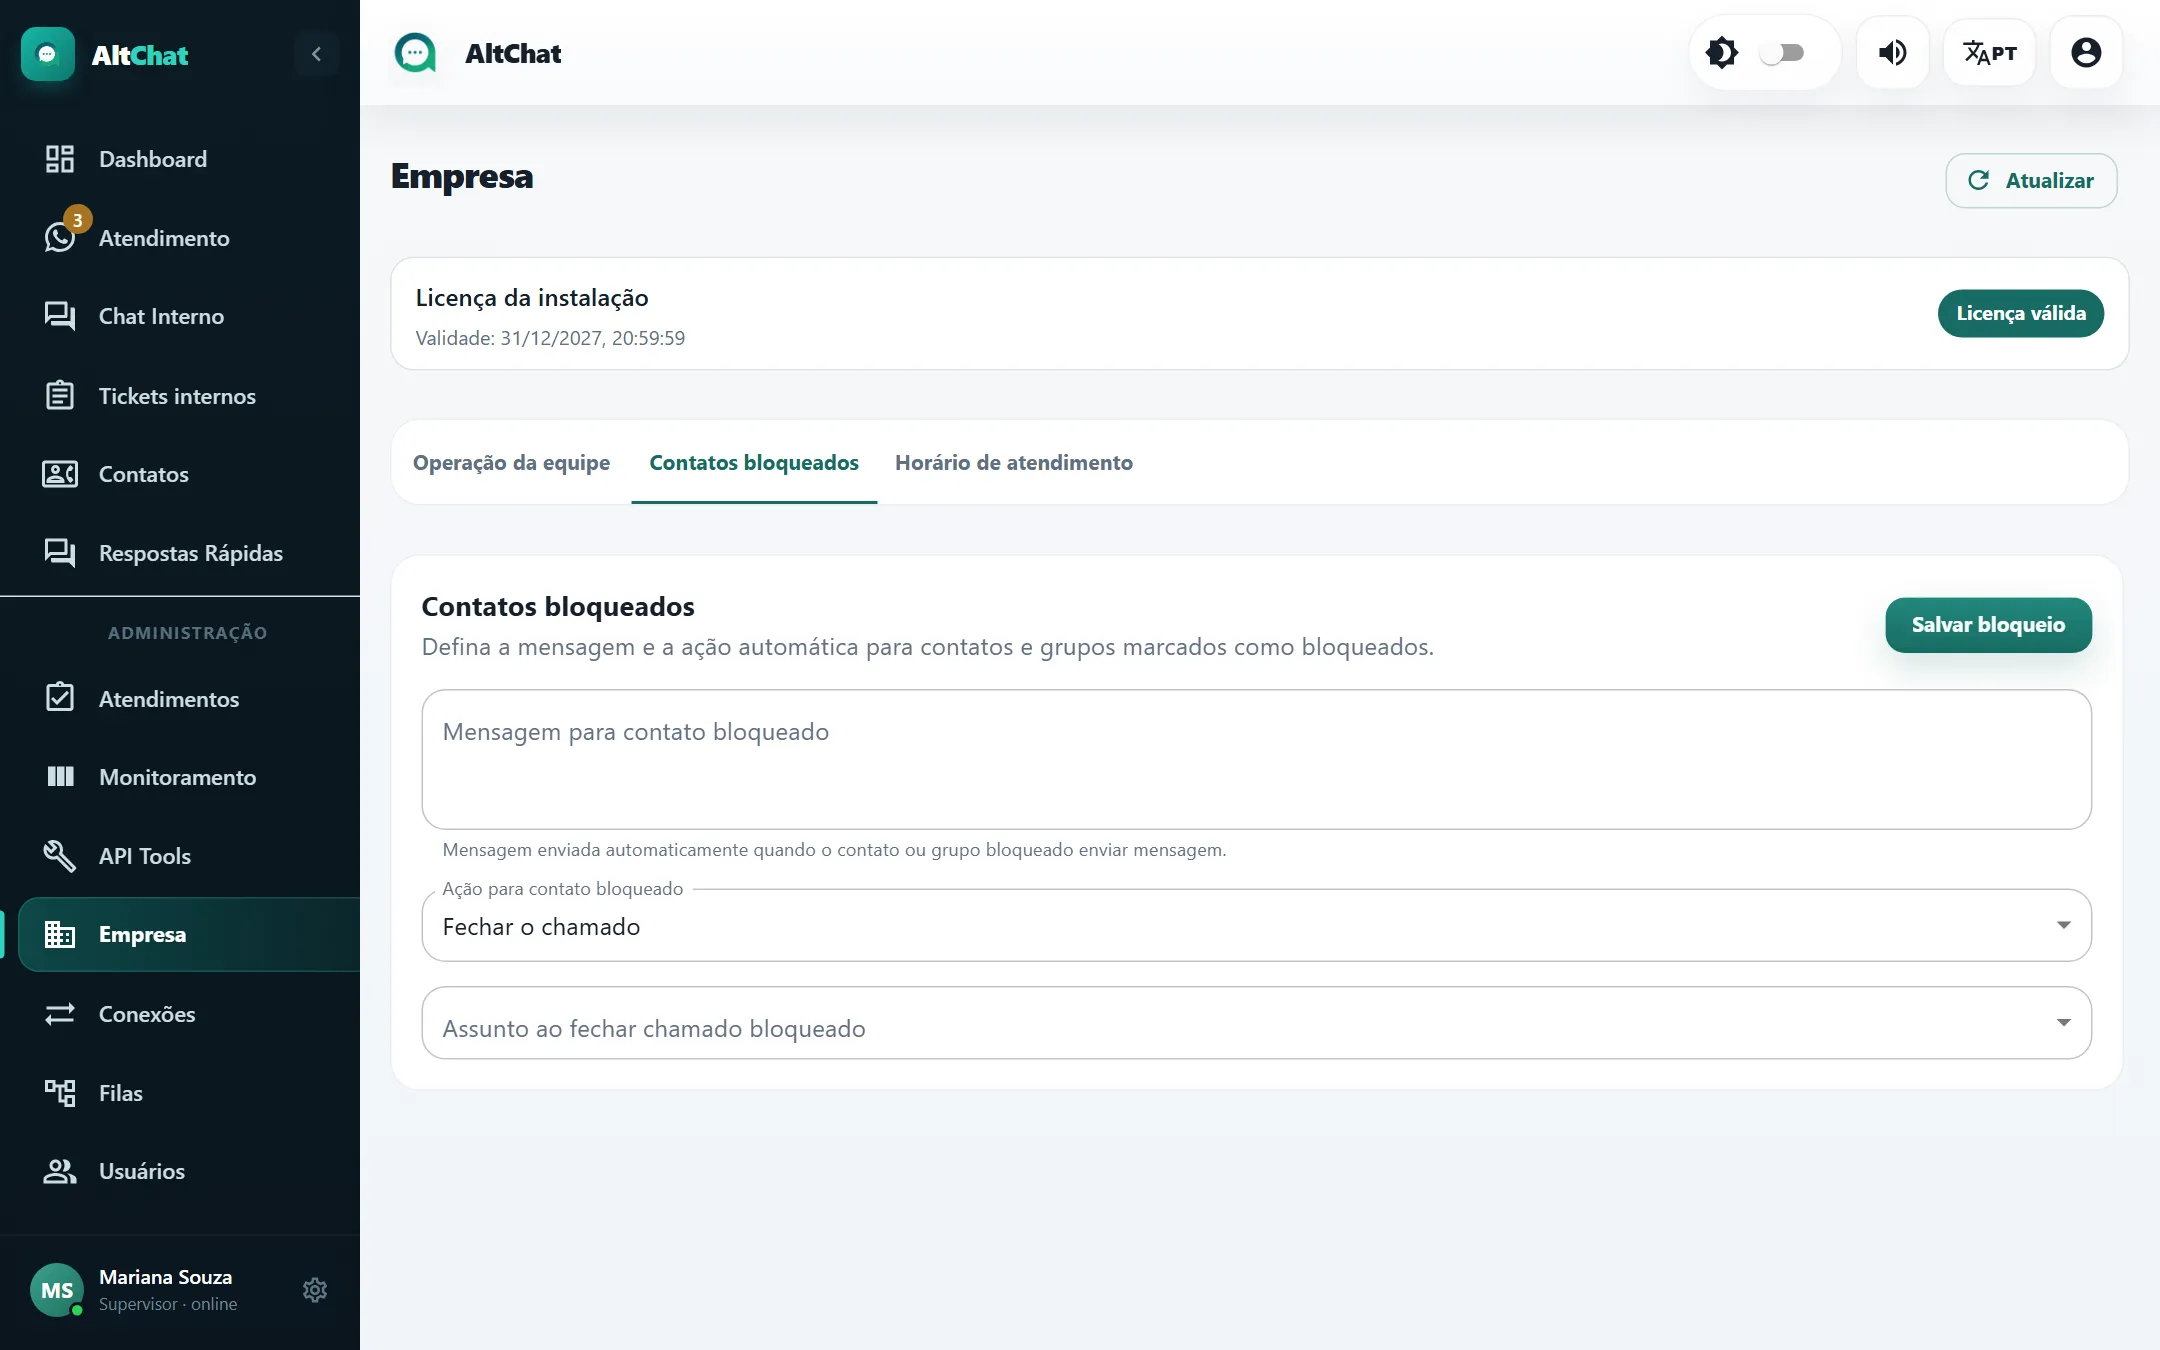Open Filas tree icon
This screenshot has width=2160, height=1350.
[x=60, y=1092]
